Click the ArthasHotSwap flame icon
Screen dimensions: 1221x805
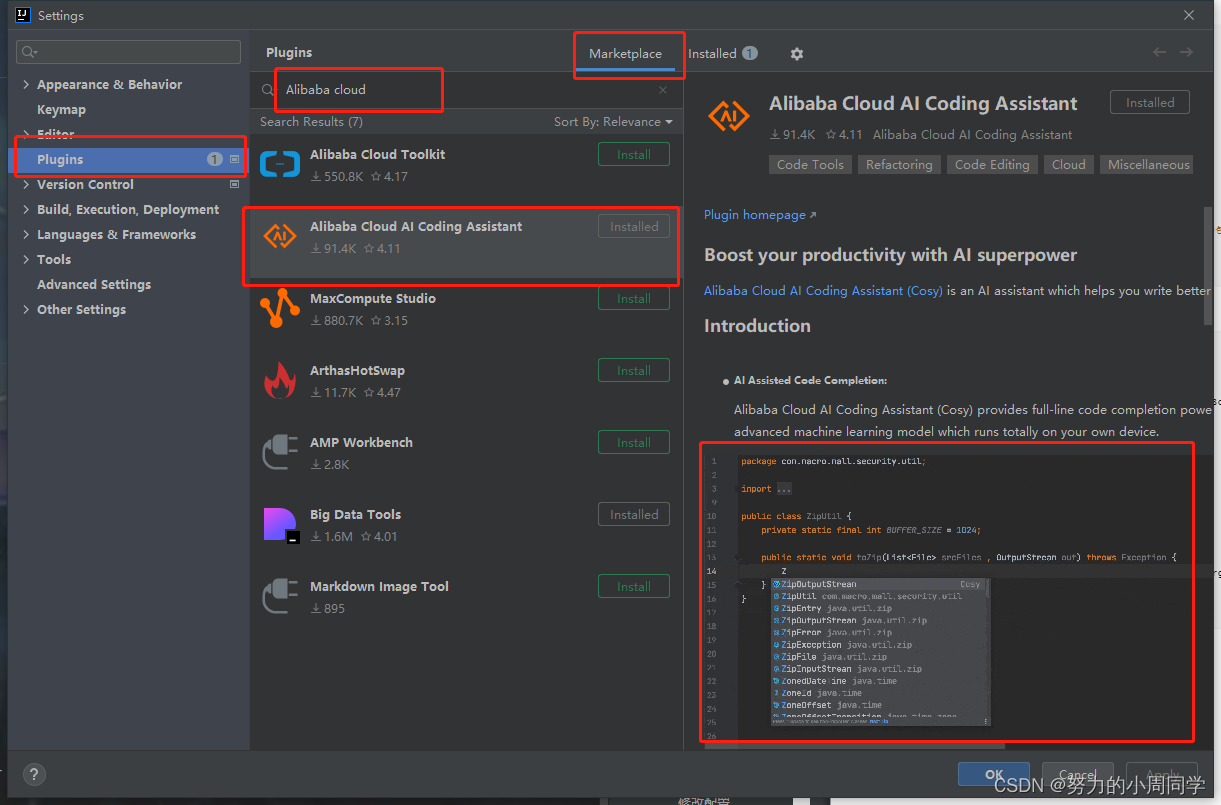(x=279, y=381)
